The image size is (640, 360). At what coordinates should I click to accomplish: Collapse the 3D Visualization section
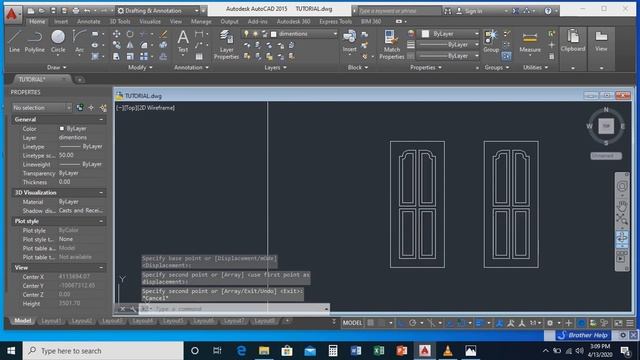[101, 193]
